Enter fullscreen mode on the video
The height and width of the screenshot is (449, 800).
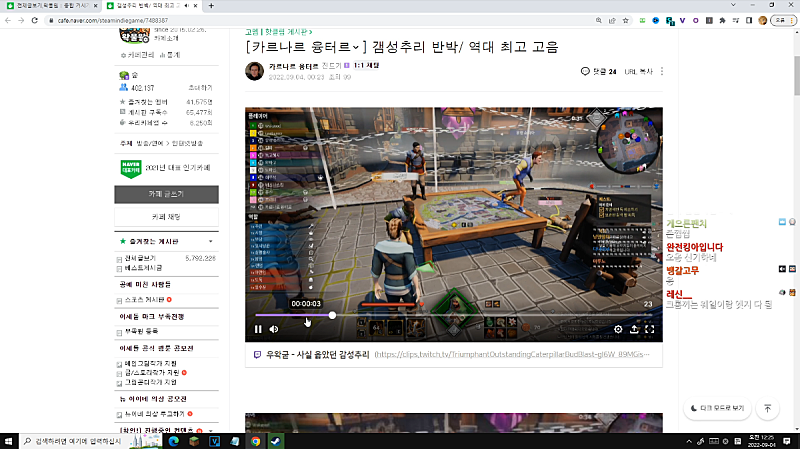click(649, 329)
